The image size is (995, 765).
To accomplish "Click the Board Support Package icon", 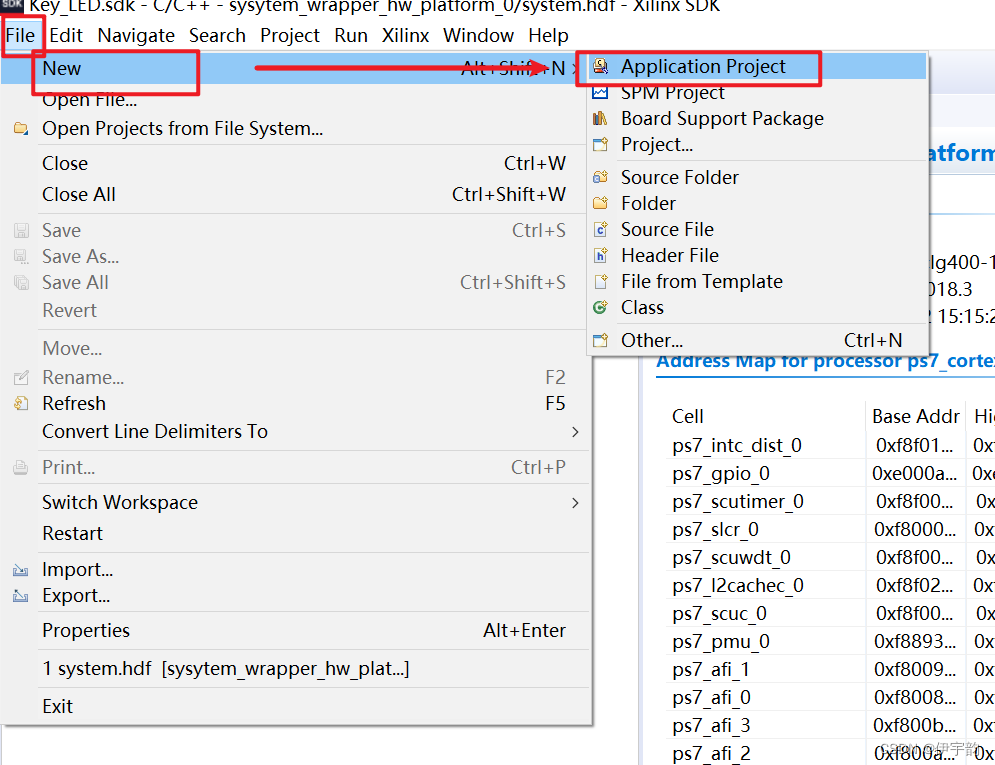I will pyautogui.click(x=600, y=119).
